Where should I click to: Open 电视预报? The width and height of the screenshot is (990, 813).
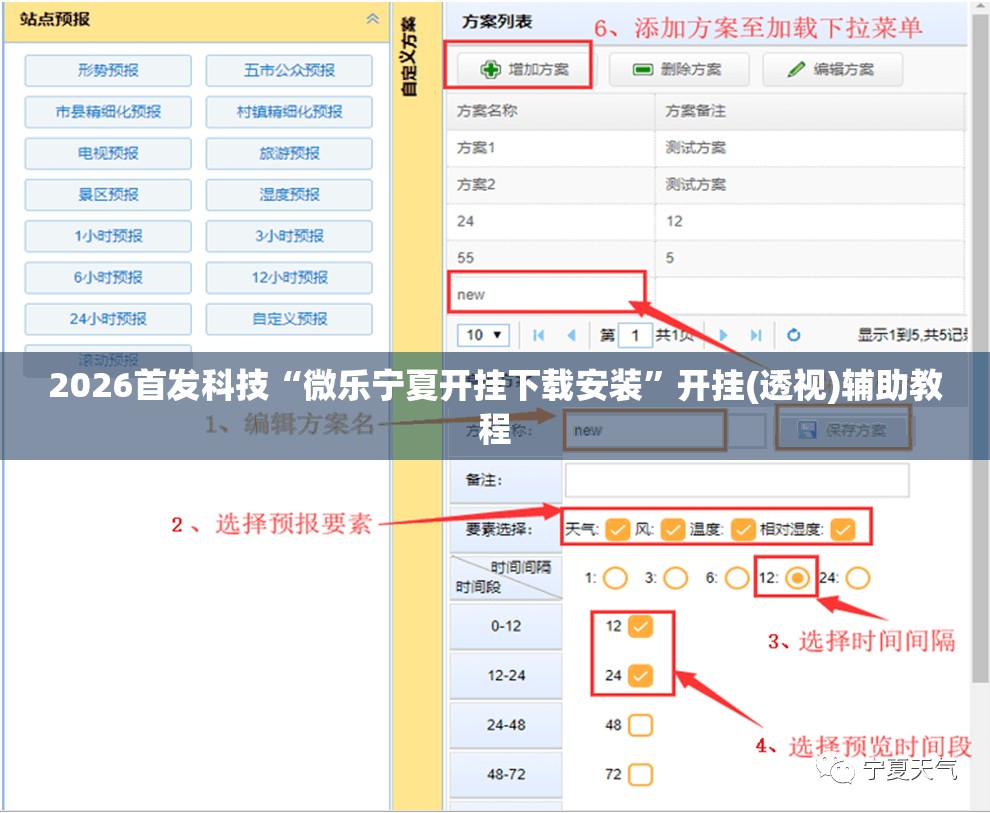(108, 153)
